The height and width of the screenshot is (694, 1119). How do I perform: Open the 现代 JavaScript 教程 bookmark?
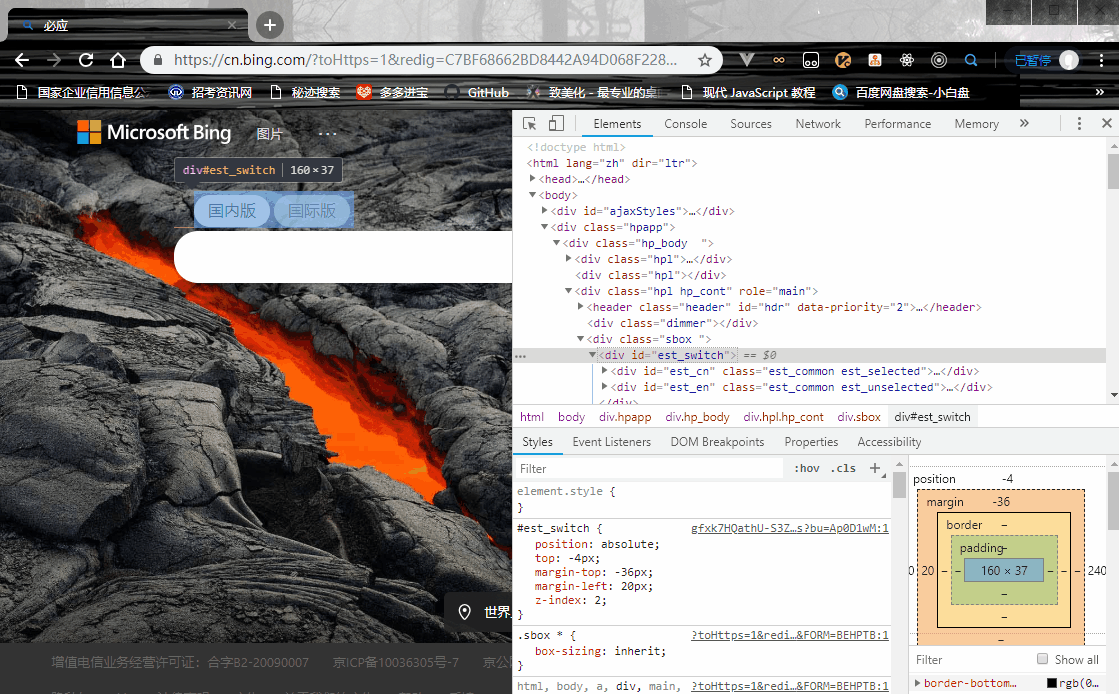pyautogui.click(x=748, y=92)
